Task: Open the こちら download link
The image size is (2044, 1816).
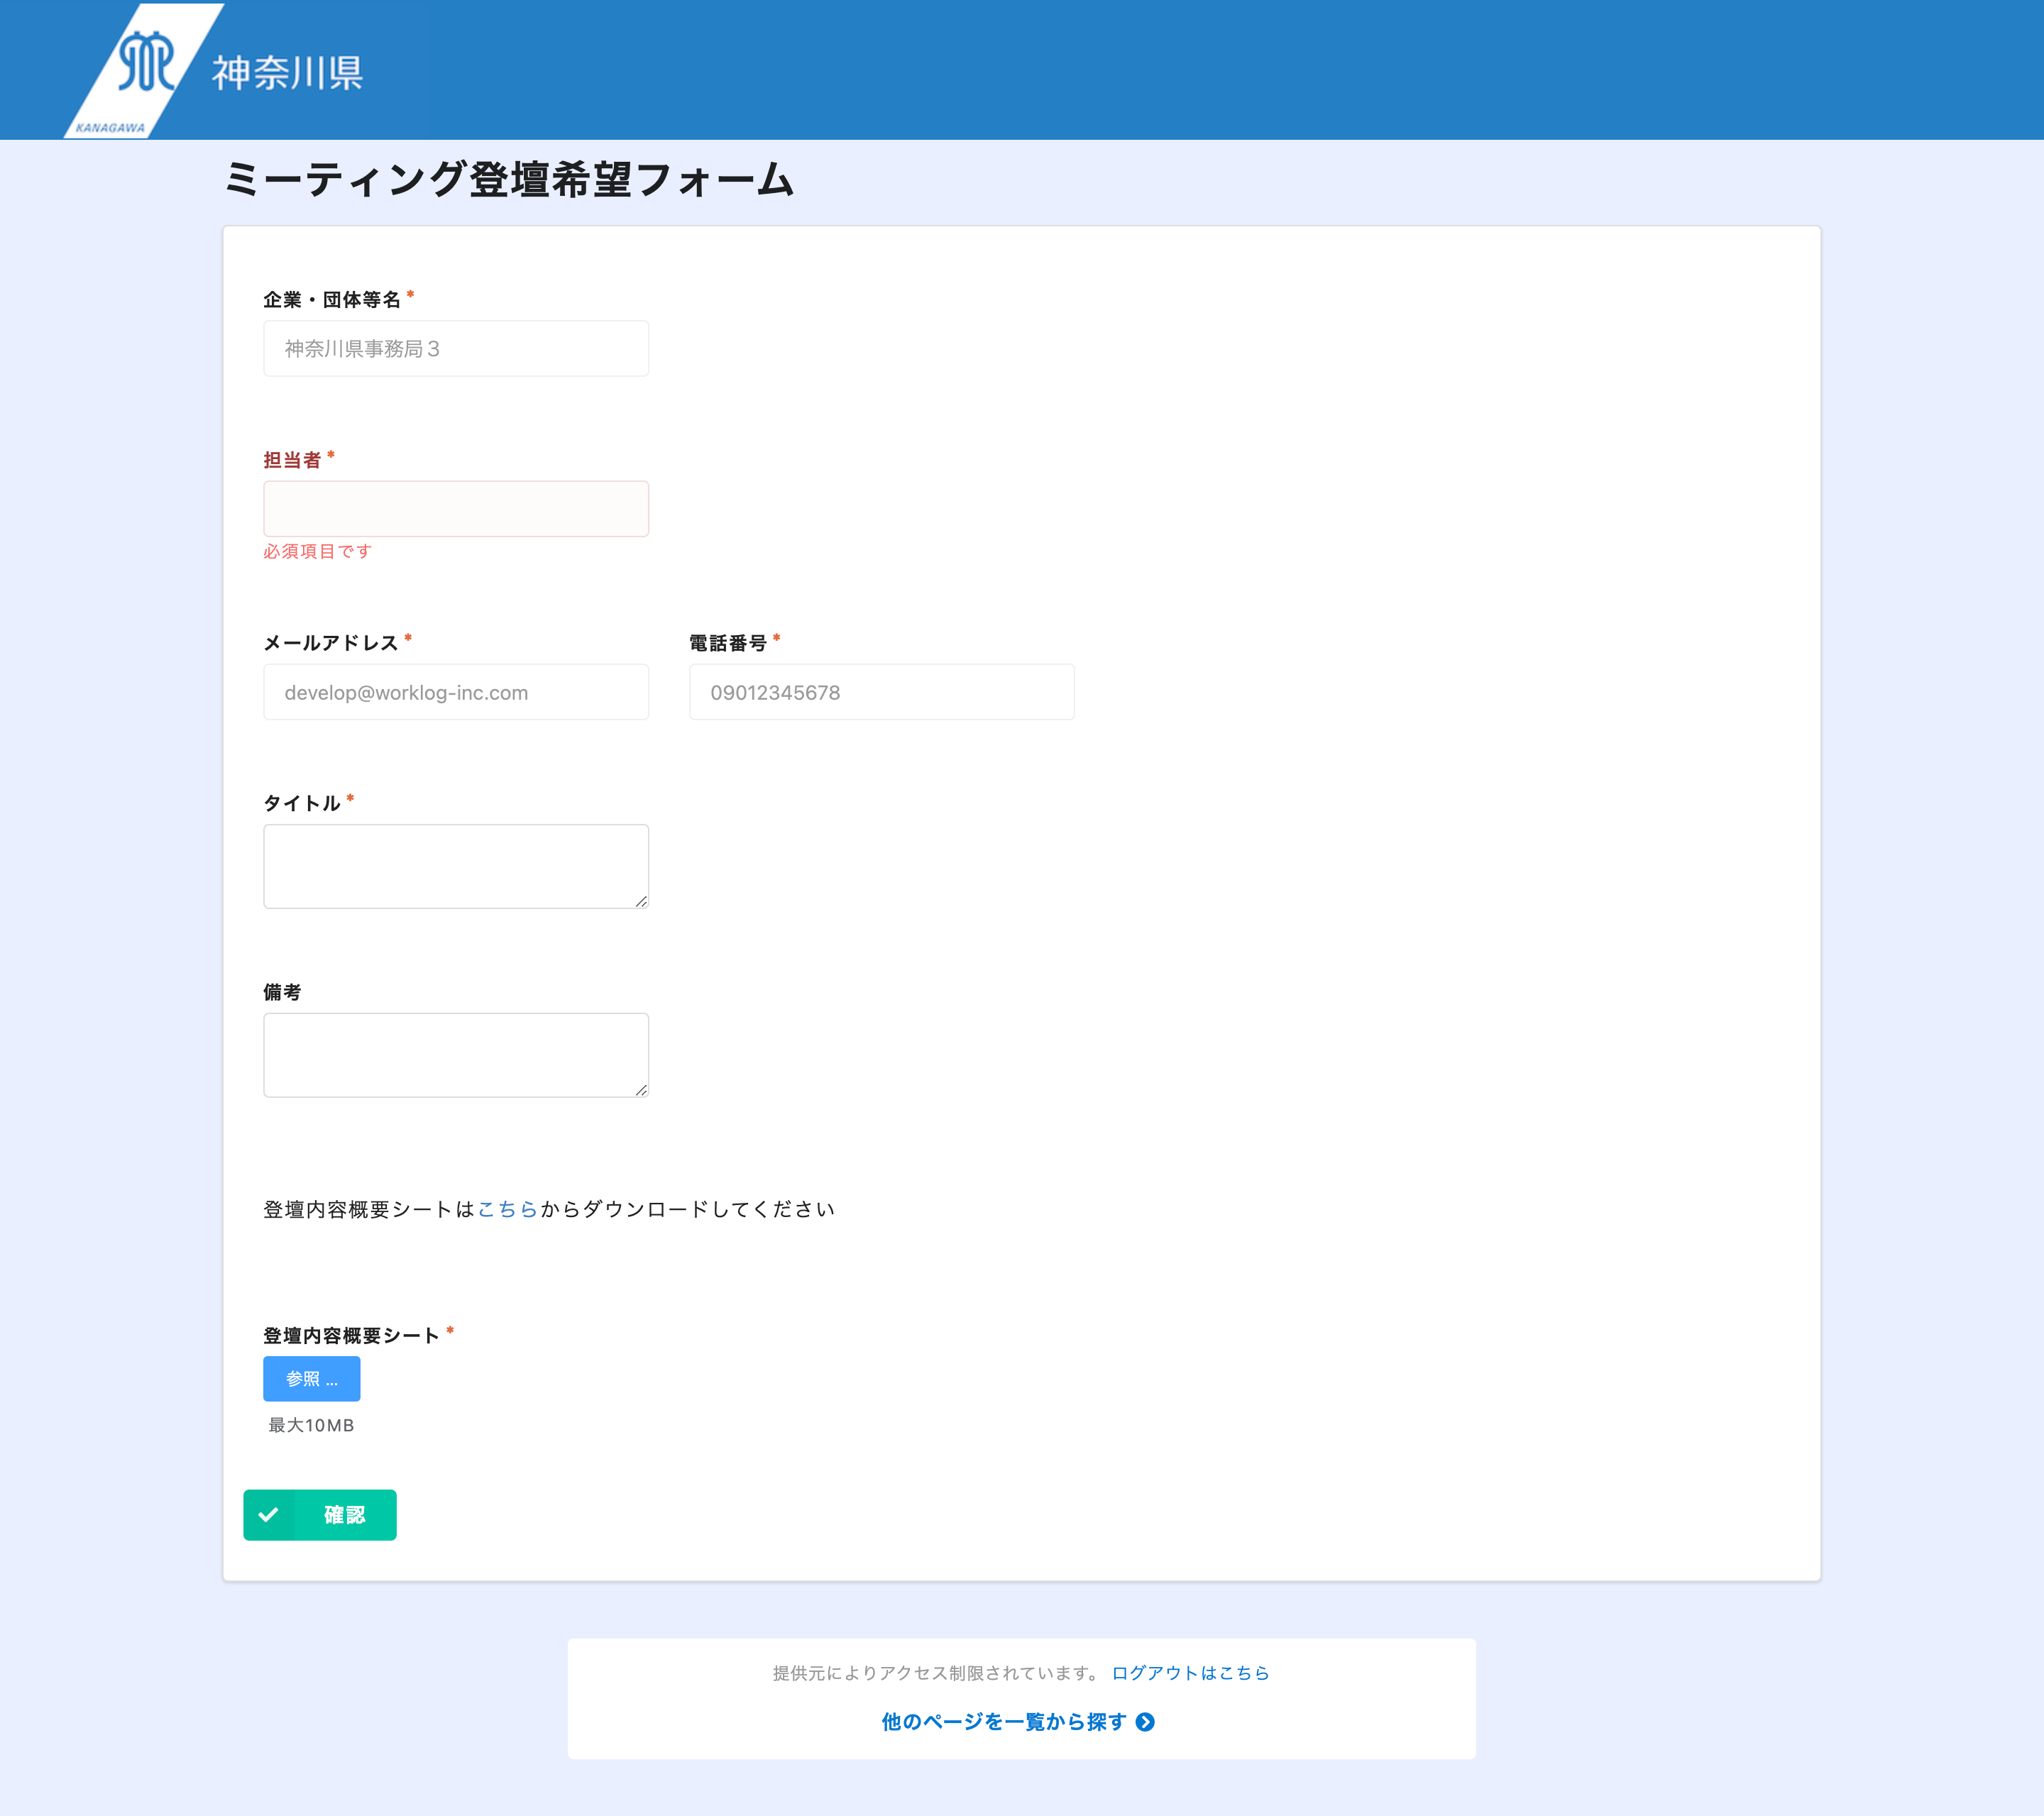Action: (507, 1209)
